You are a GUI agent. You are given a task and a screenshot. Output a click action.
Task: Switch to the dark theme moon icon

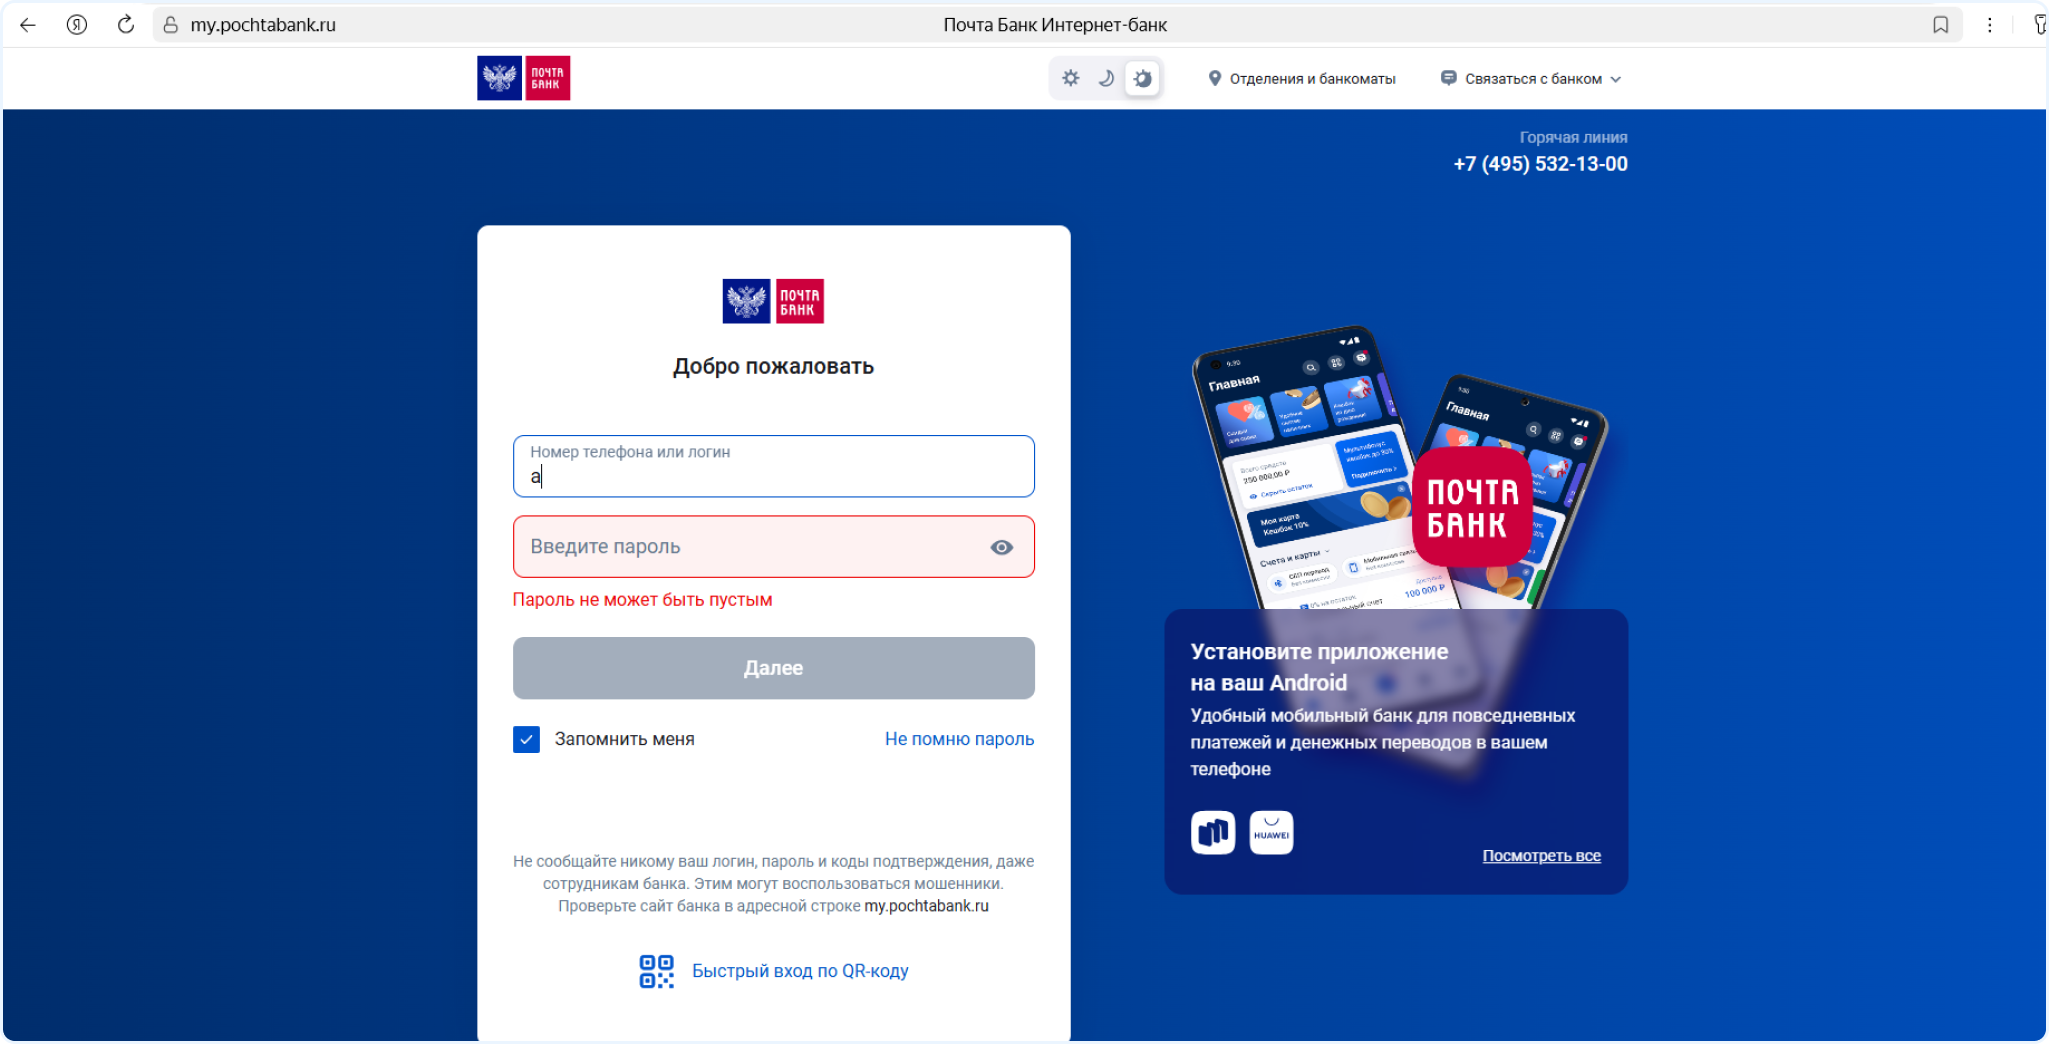[1106, 78]
